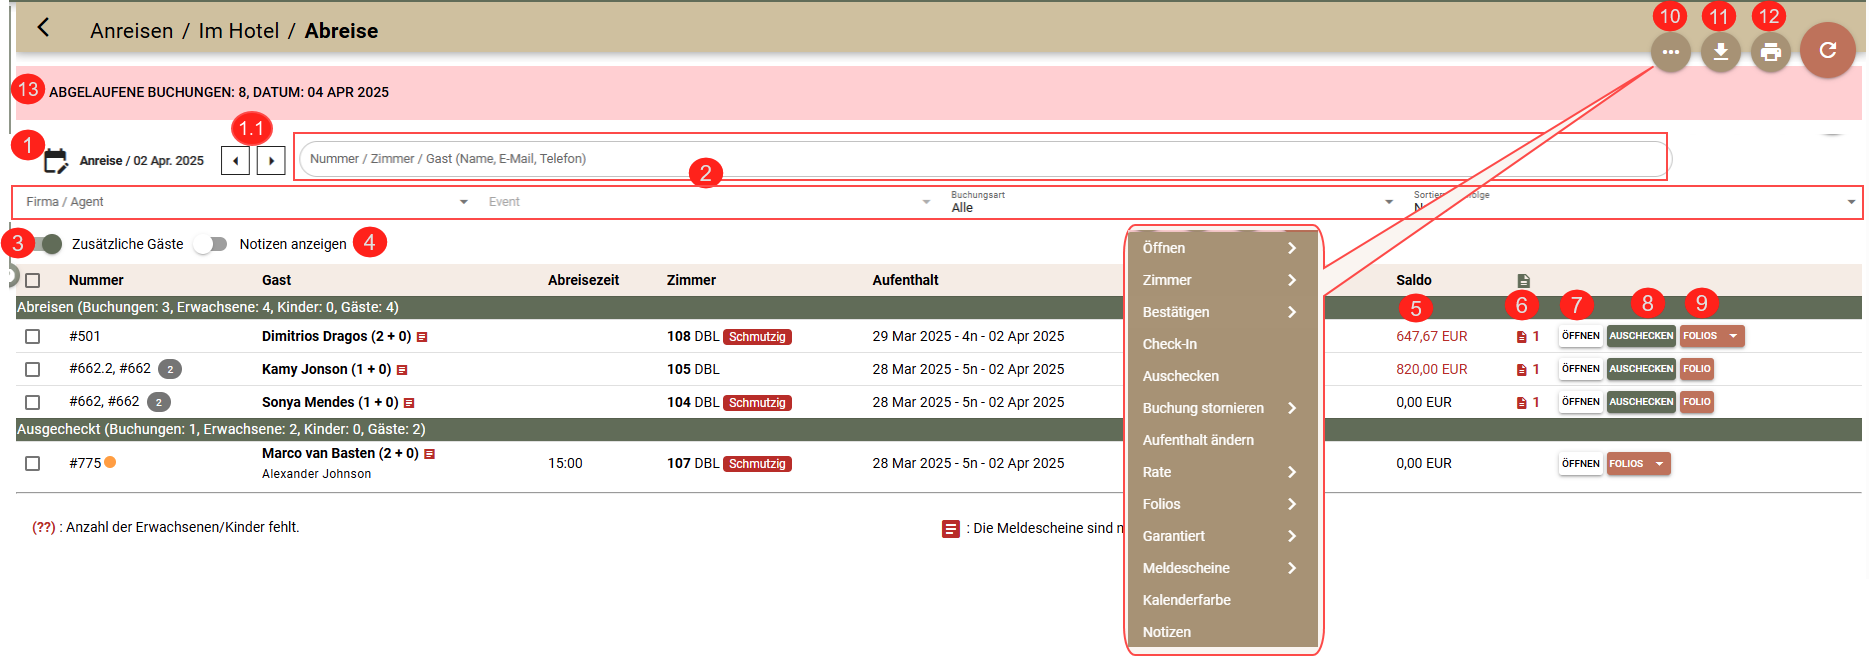Click the document icon in Saldo row 647,67 EUR
The width and height of the screenshot is (1869, 662).
pos(1521,337)
